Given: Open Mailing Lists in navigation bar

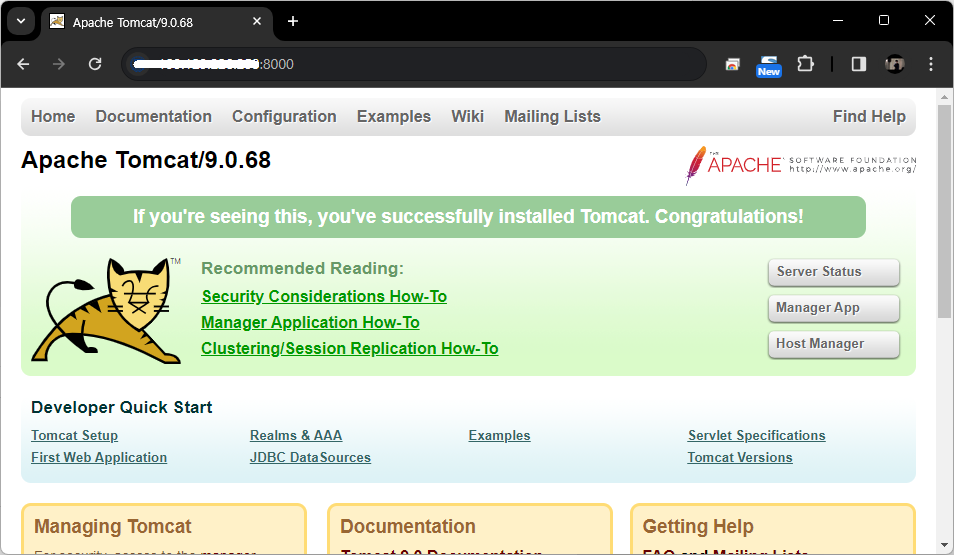Looking at the screenshot, I should [x=552, y=116].
